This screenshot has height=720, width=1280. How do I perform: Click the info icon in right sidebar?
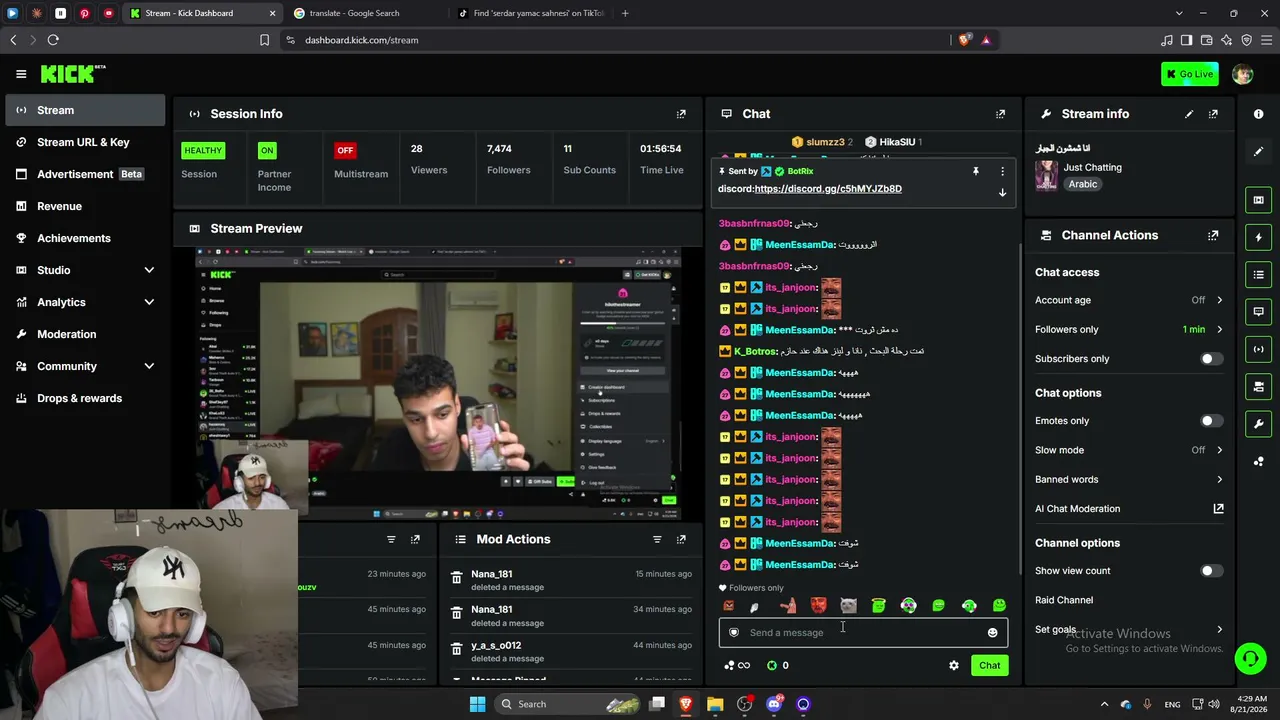point(1258,114)
